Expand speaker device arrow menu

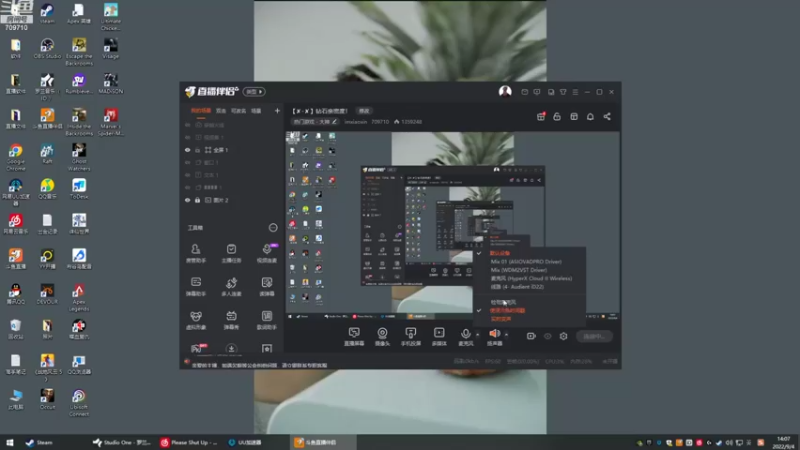tap(506, 335)
